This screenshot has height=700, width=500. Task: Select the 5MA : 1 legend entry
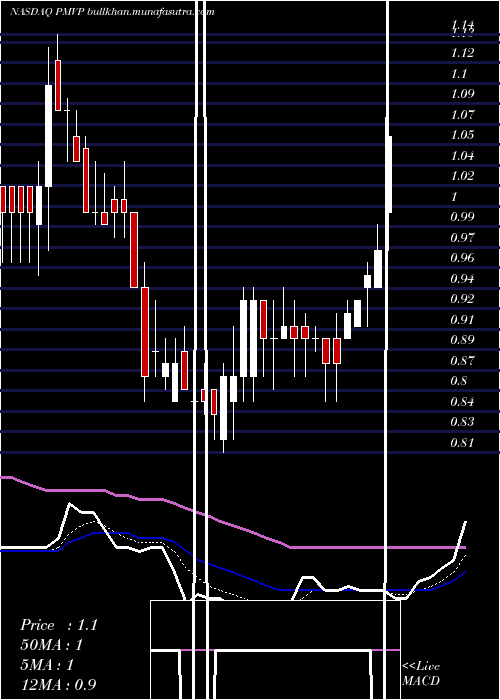[47, 665]
